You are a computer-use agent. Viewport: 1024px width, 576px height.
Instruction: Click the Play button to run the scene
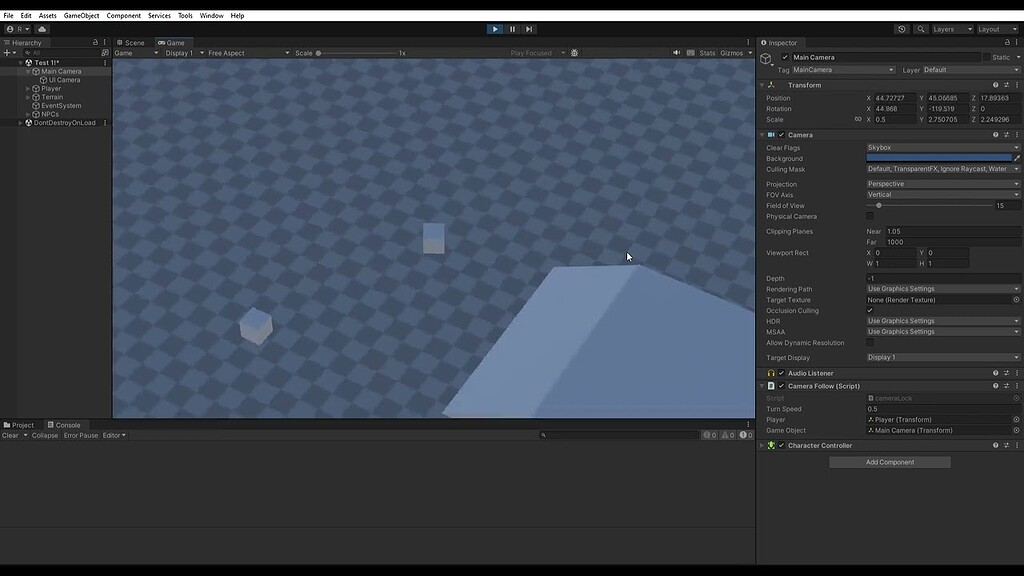(495, 29)
